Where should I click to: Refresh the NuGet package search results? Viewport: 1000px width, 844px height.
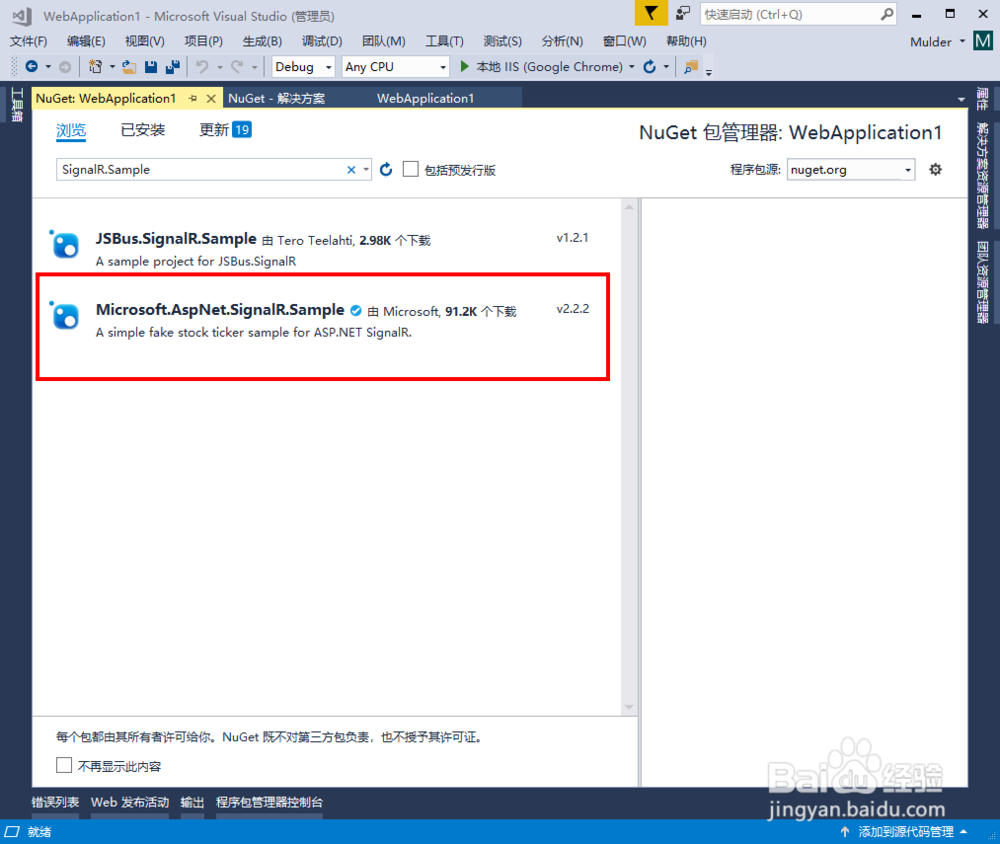pos(386,169)
